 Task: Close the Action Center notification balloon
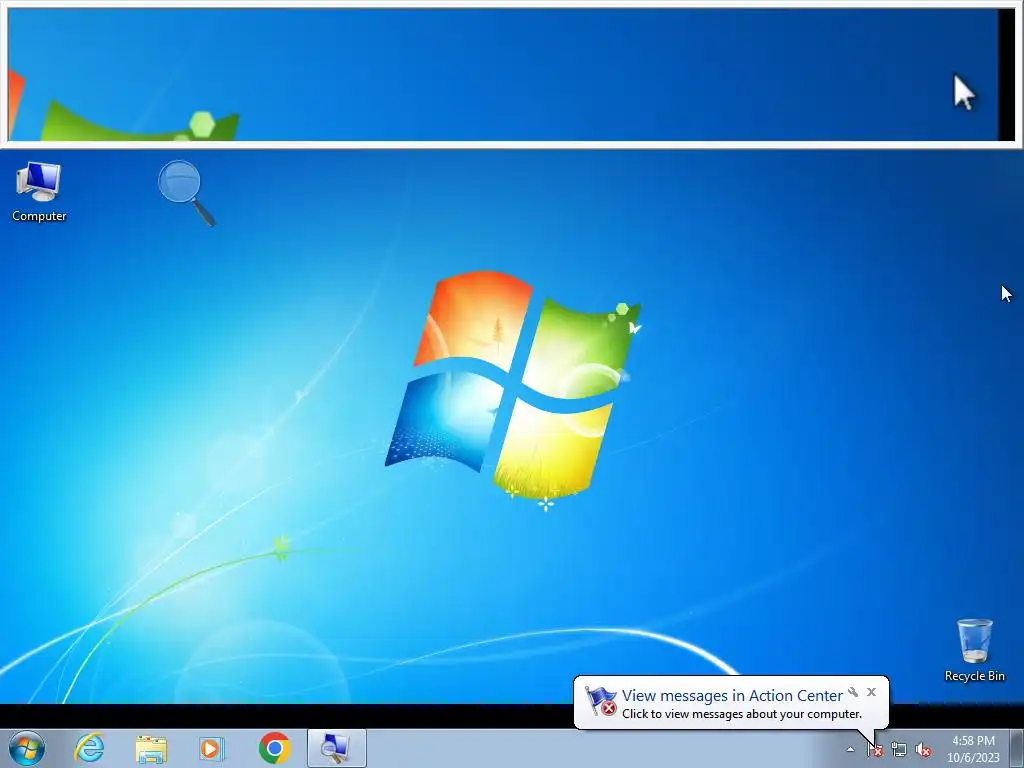point(871,692)
